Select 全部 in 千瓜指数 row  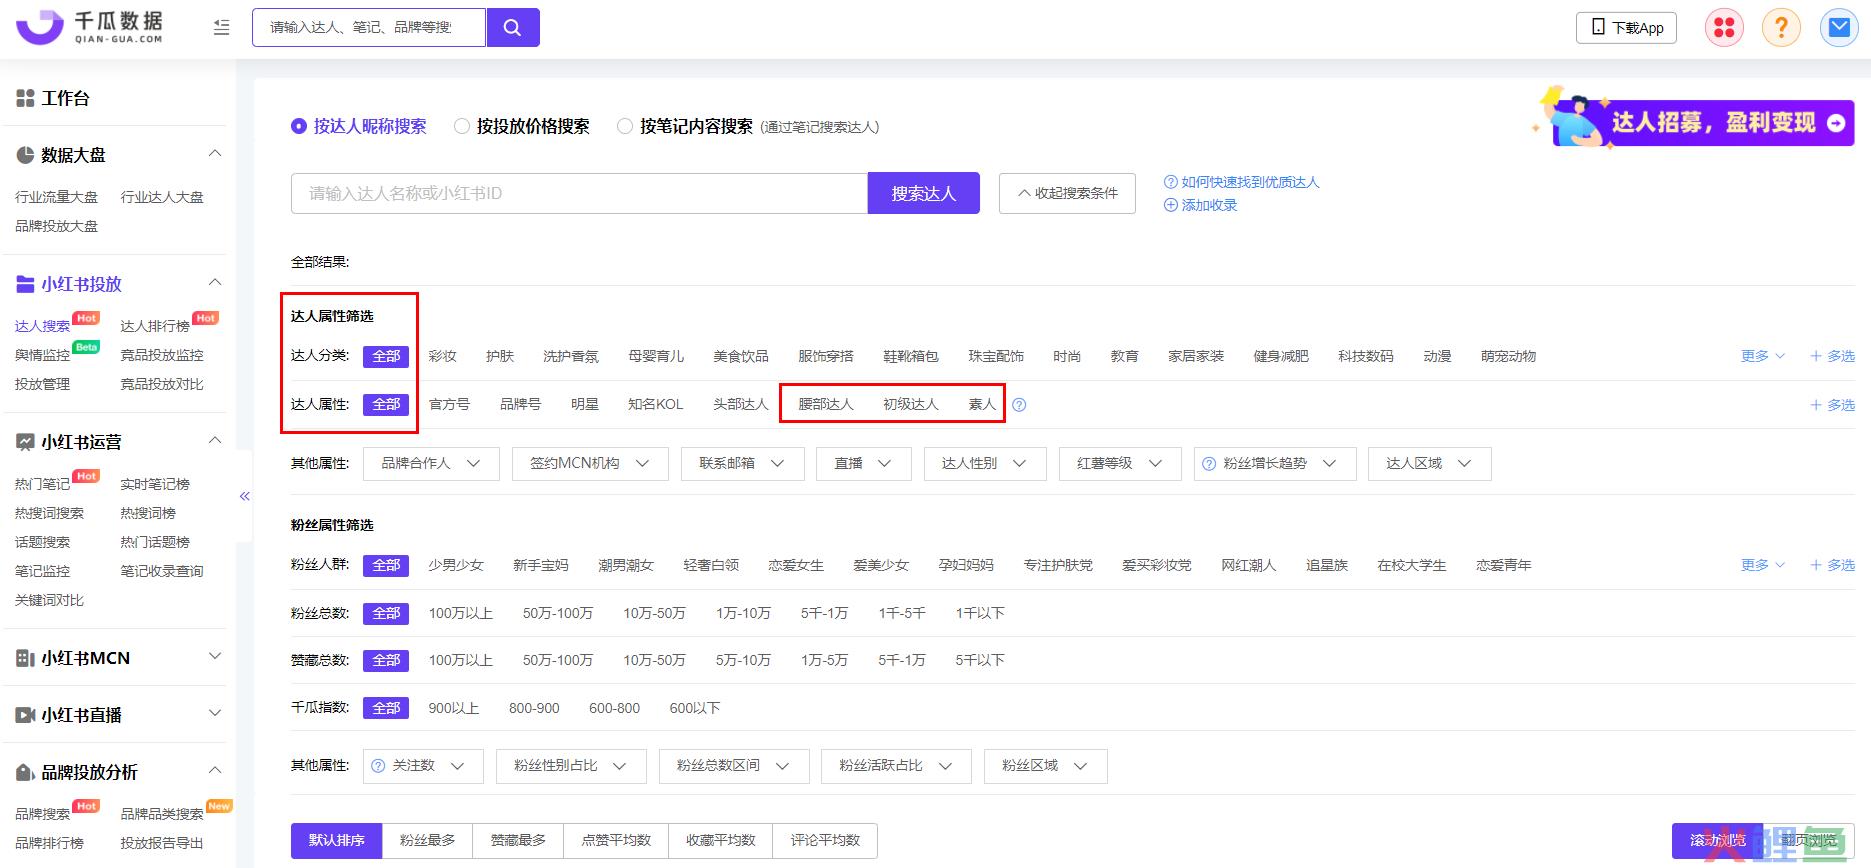click(x=386, y=708)
